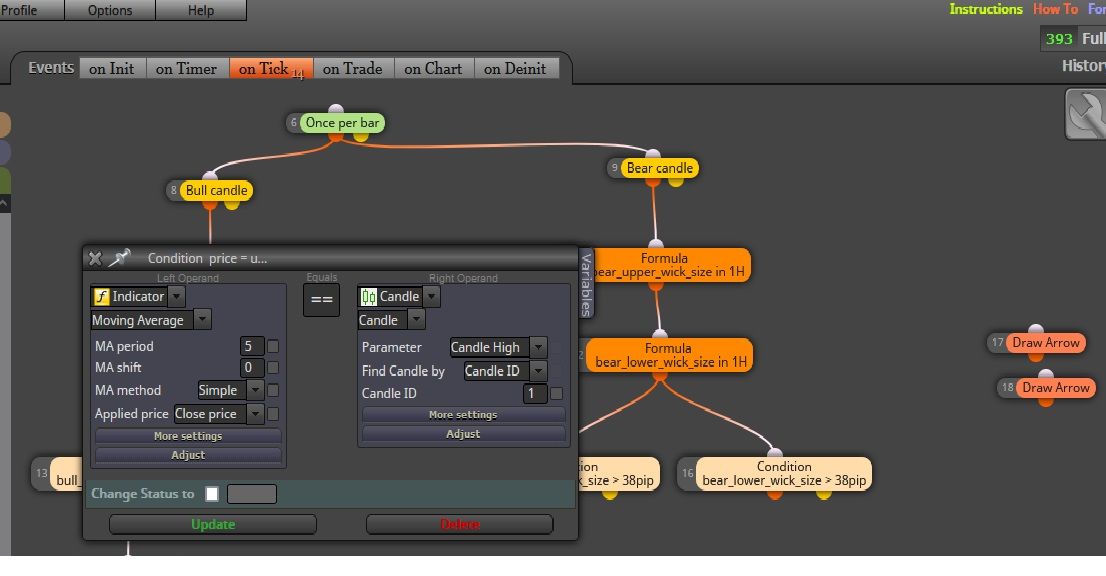Image resolution: width=1106 pixels, height=576 pixels.
Task: Click Adjust under Right Operand
Action: coord(463,434)
